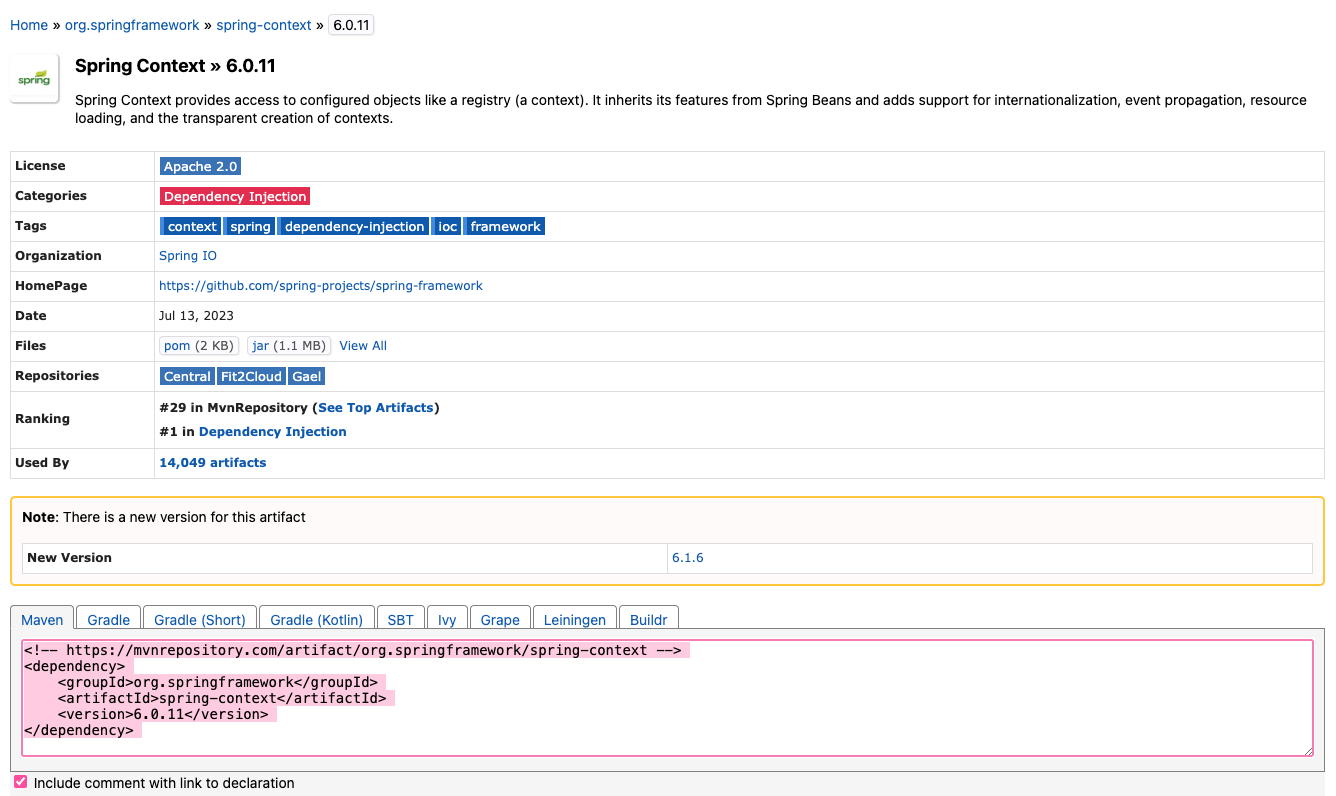Click the Spring logo icon
Image resolution: width=1336 pixels, height=796 pixels.
click(x=34, y=79)
